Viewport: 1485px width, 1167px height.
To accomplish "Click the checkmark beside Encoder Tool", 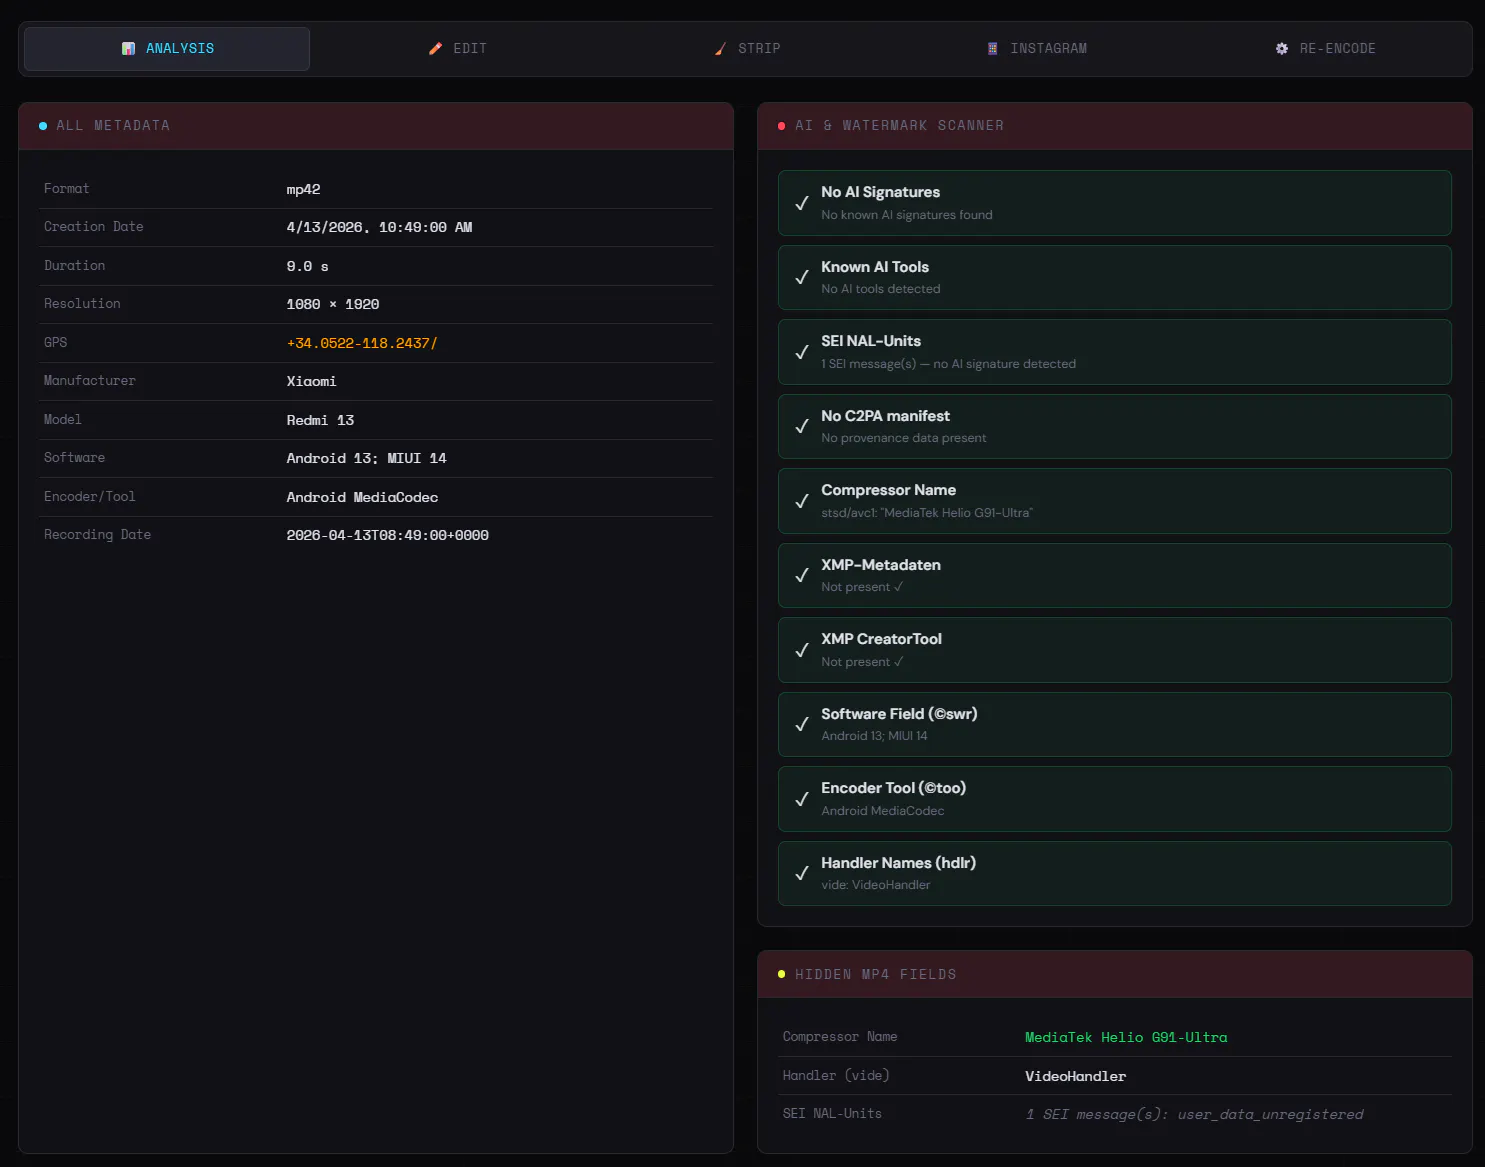I will (802, 799).
